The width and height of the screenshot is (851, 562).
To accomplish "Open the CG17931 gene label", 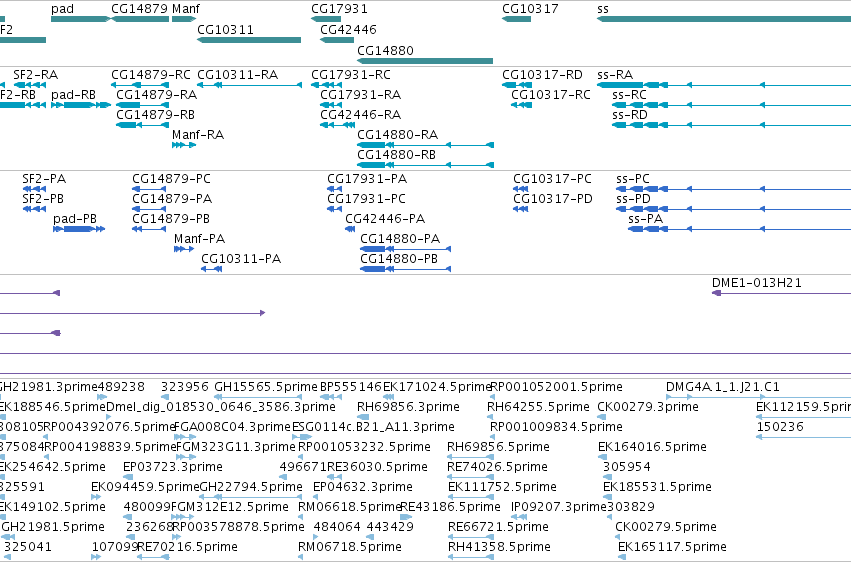I will click(x=339, y=9).
